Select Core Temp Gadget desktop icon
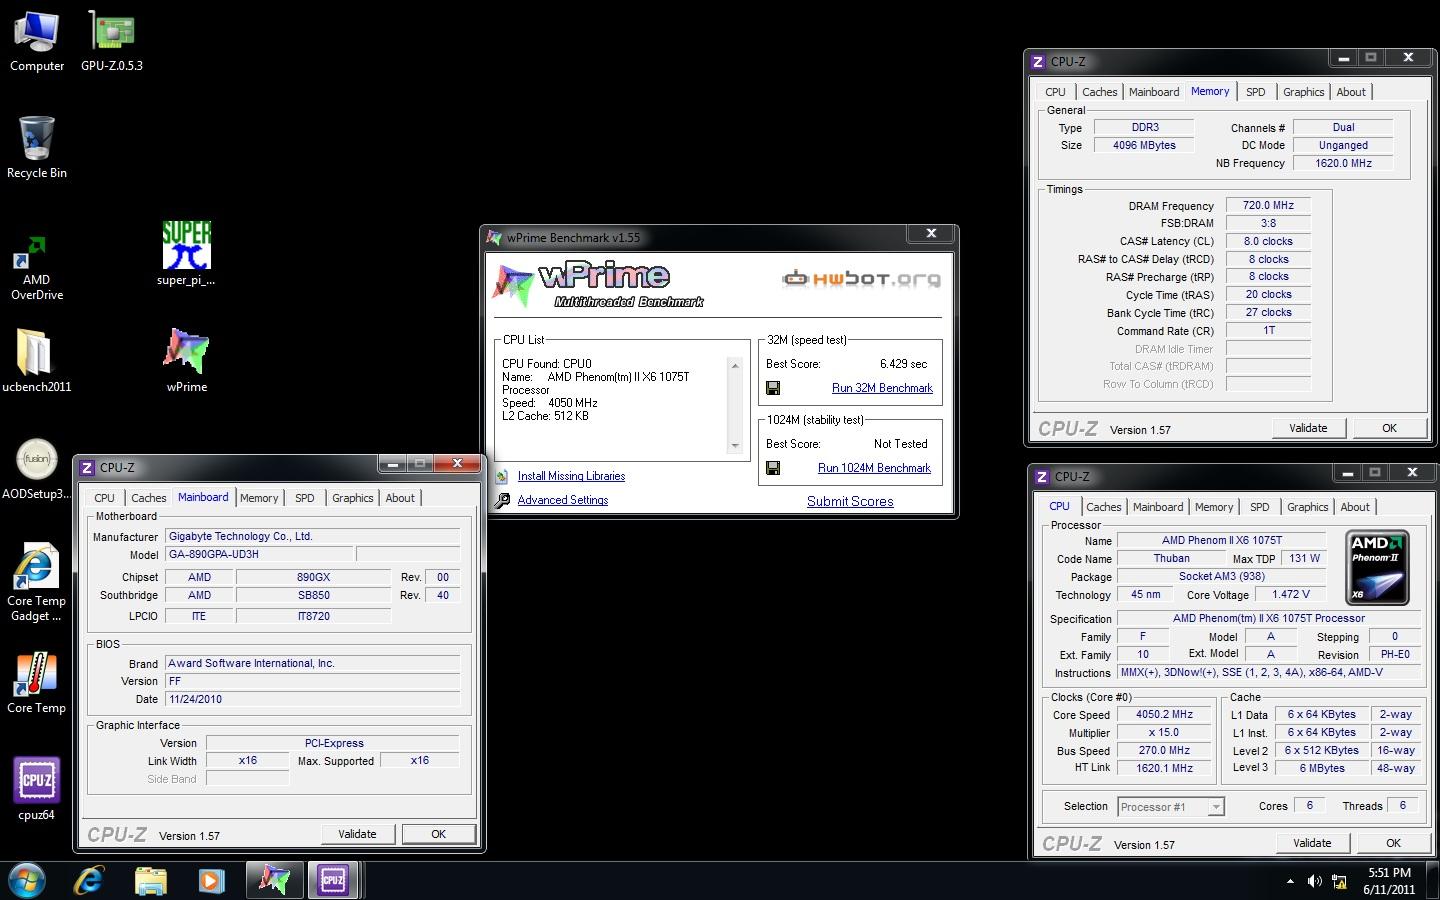Screen dimensions: 1440x900 tap(36, 582)
